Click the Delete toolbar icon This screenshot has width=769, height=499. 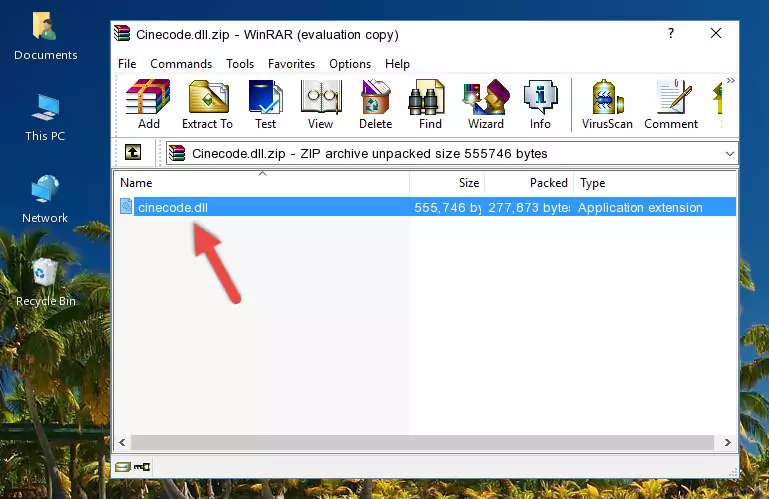coord(376,104)
